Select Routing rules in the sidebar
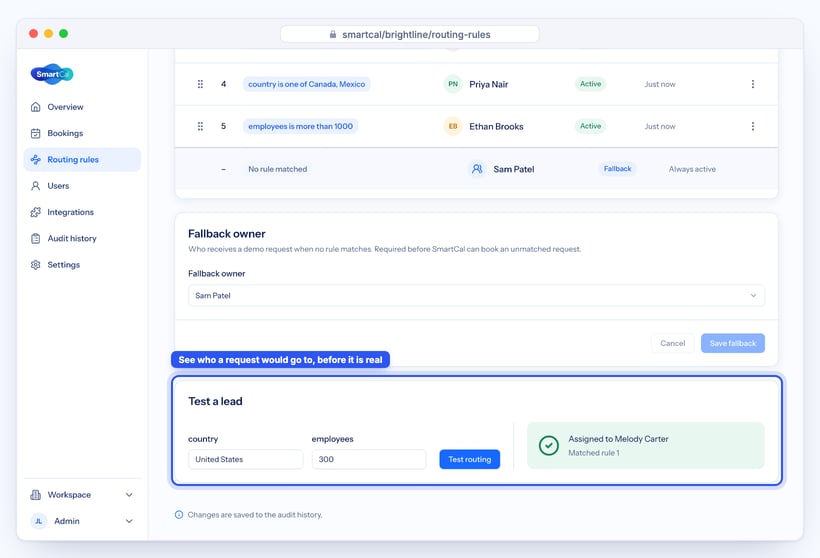The width and height of the screenshot is (820, 558). pyautogui.click(x=82, y=160)
